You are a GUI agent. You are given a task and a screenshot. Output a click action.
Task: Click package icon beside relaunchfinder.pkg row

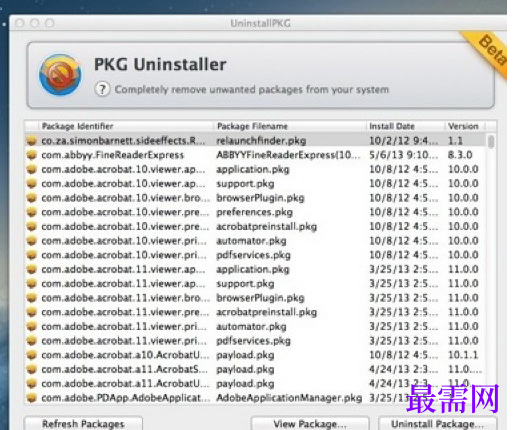click(x=32, y=141)
